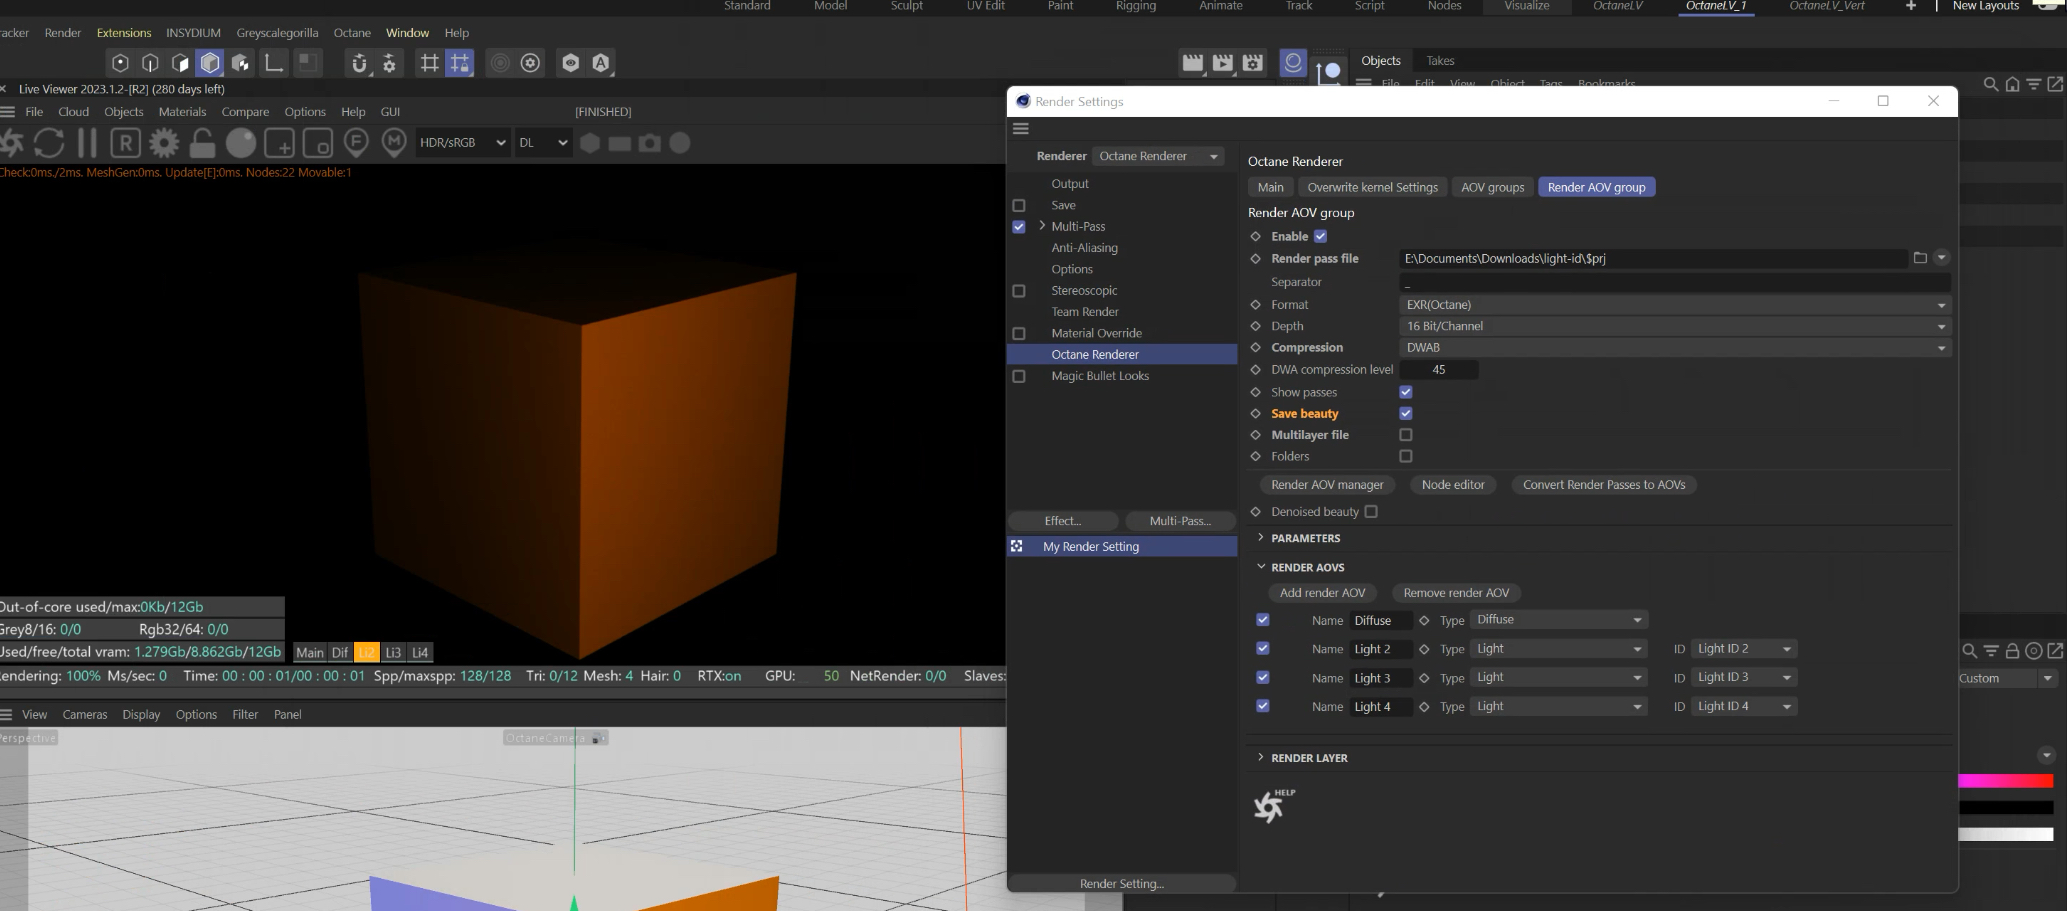Enable the Multilayer file checkbox

tap(1406, 435)
